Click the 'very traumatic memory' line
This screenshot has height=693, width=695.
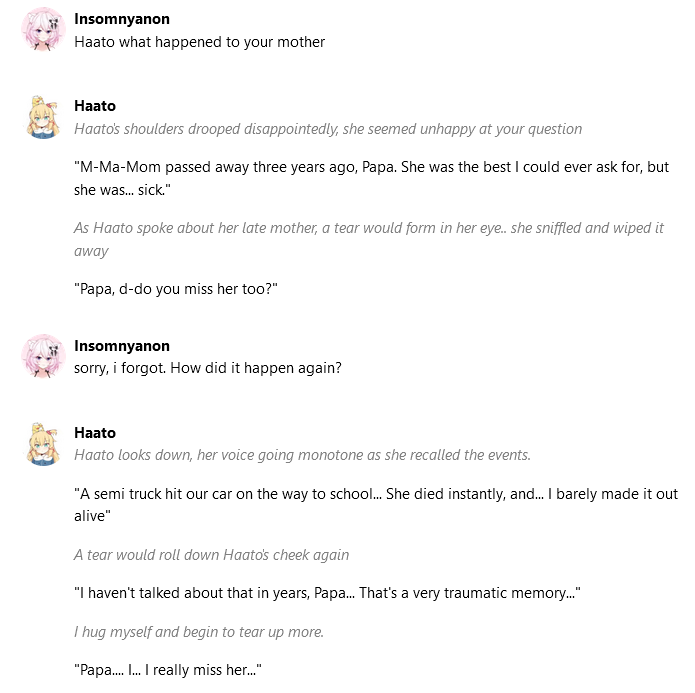[327, 593]
